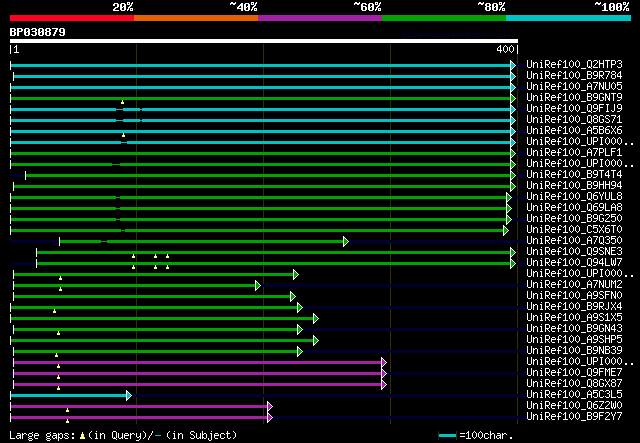Open UniRef100_A9S1X5 label
Viewport: 640px width, 443px height.
574,318
